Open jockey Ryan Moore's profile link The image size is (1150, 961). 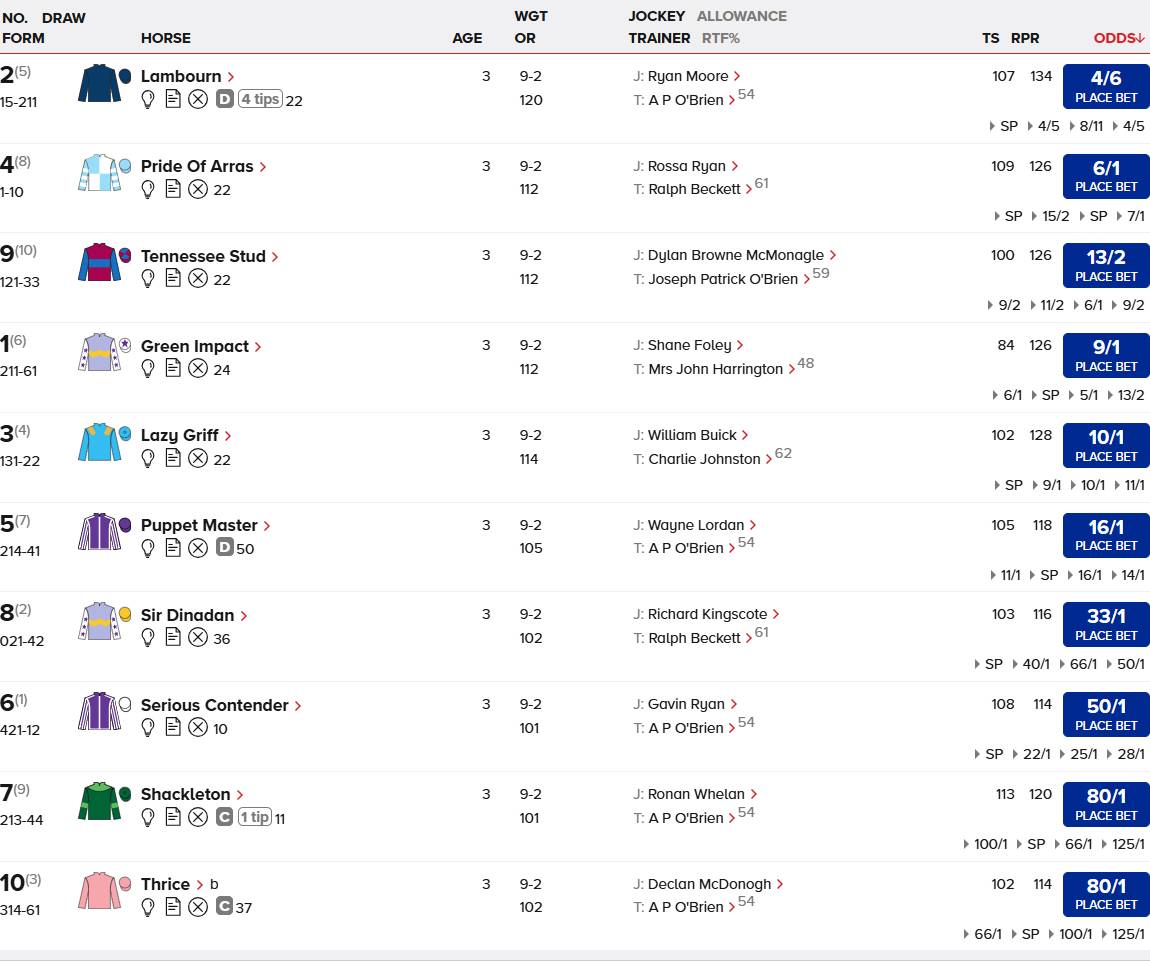(x=687, y=76)
